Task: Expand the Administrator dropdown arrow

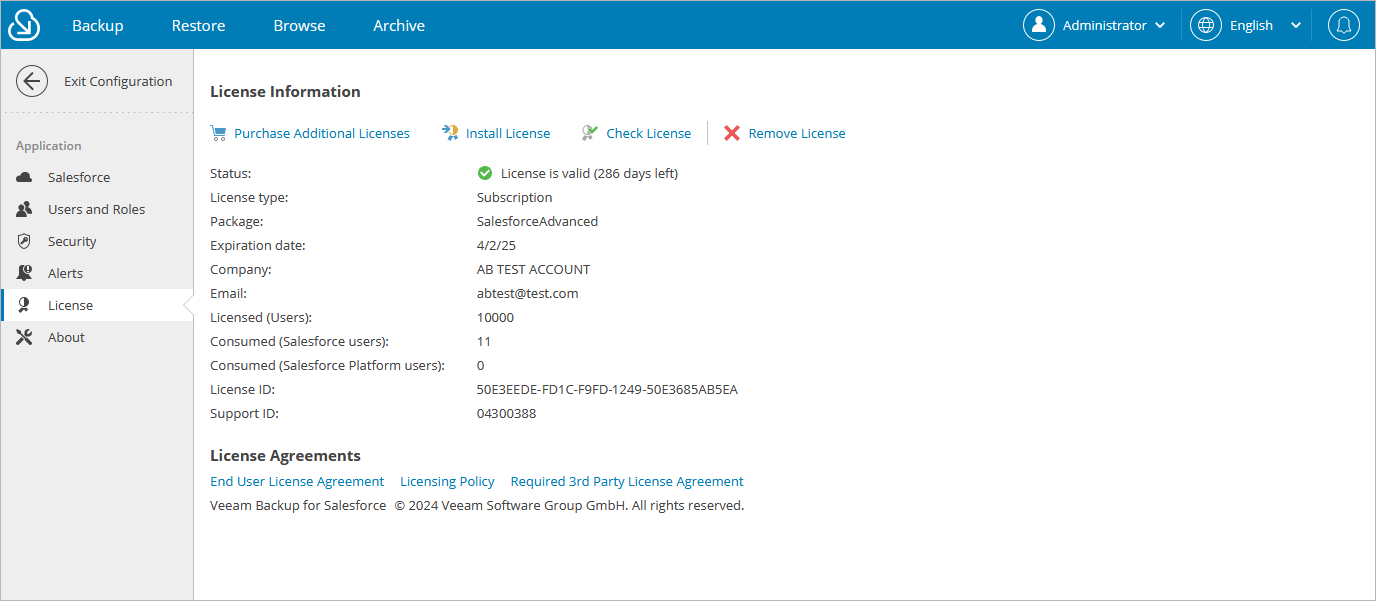Action: coord(1160,26)
